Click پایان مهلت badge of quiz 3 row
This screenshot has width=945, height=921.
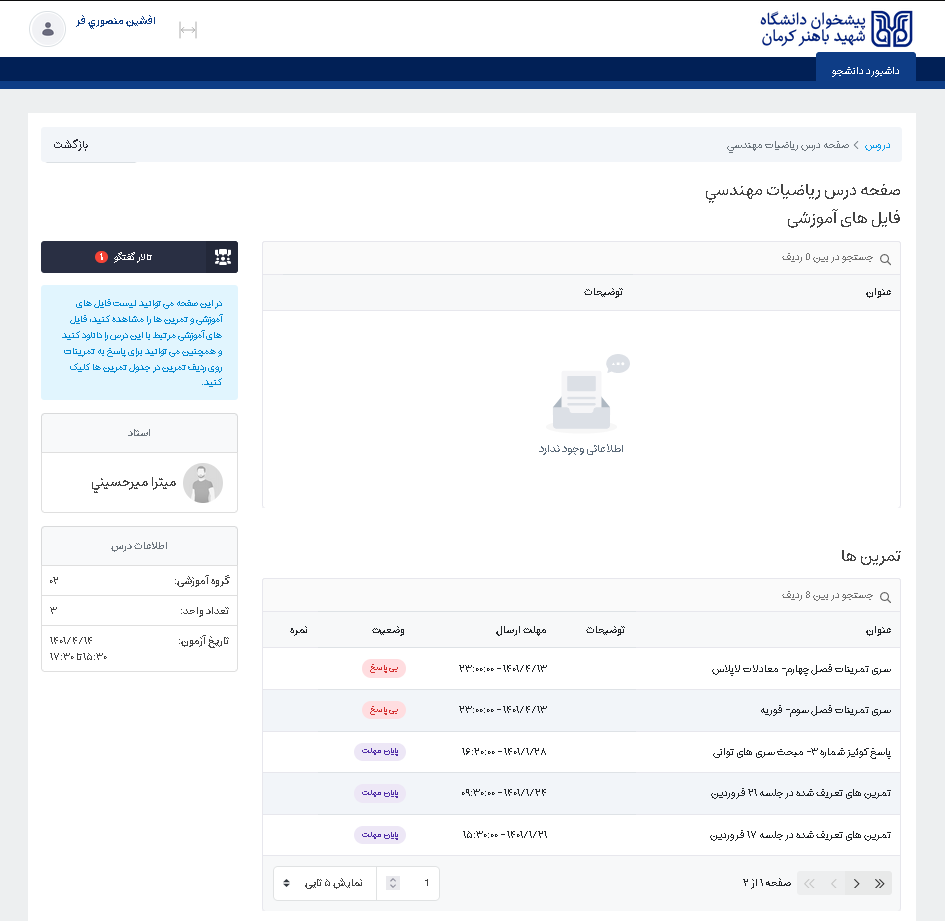coord(380,752)
